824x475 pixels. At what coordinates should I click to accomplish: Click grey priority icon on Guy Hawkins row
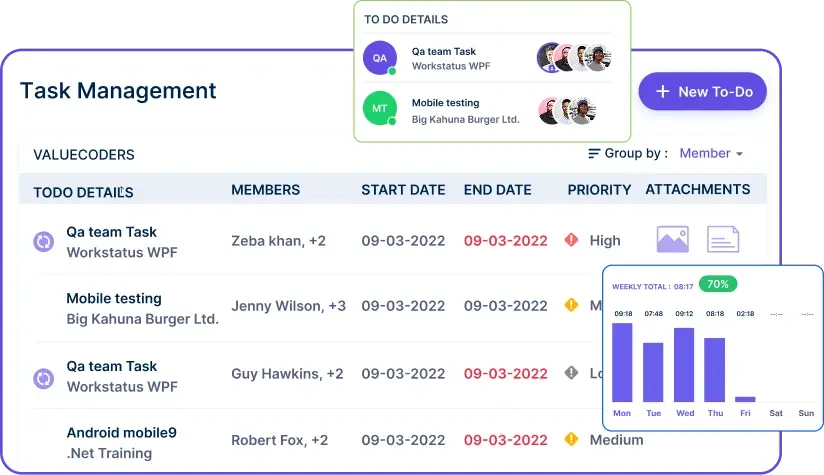[571, 373]
